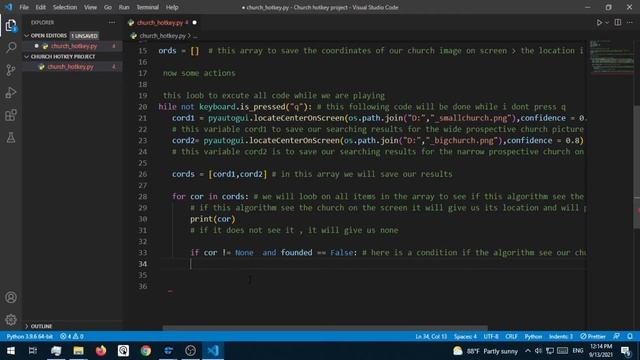Click the Ln 34, Col 13 cursor position
Image resolution: width=640 pixels, height=360 pixels.
point(431,336)
